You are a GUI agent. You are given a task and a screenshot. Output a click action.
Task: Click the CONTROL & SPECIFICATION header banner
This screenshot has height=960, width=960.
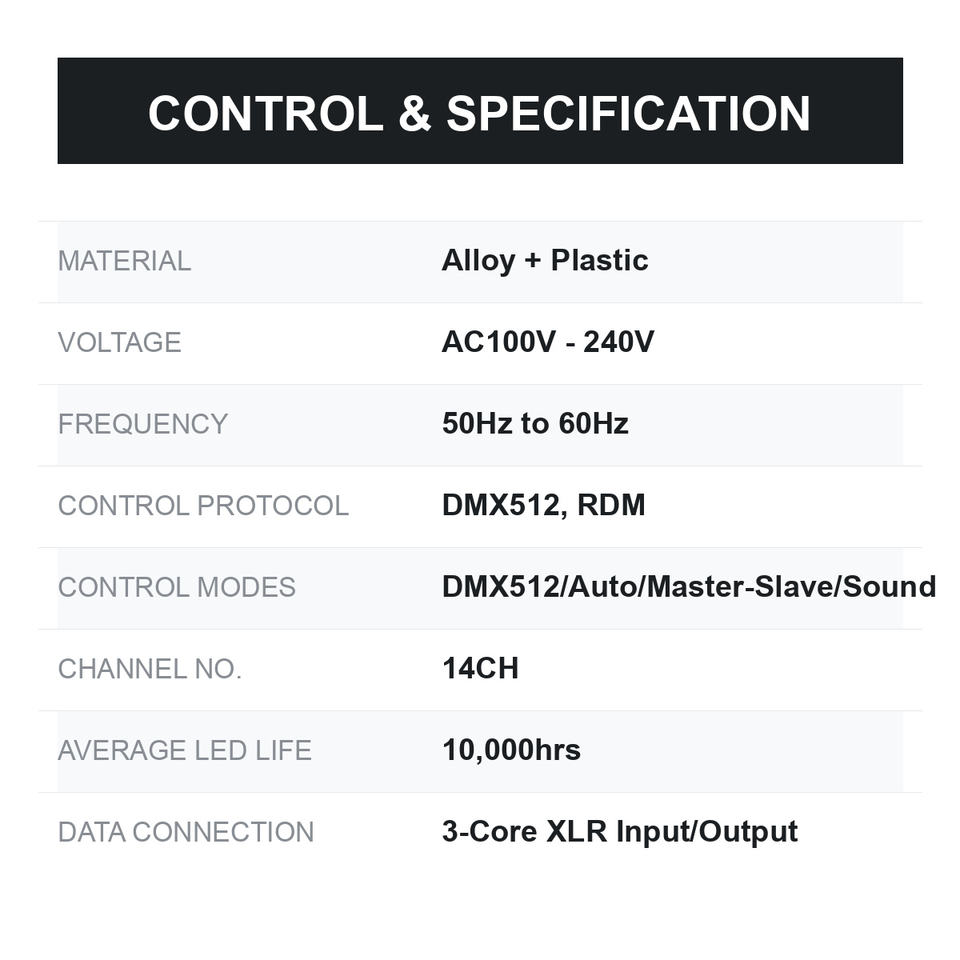(x=480, y=111)
